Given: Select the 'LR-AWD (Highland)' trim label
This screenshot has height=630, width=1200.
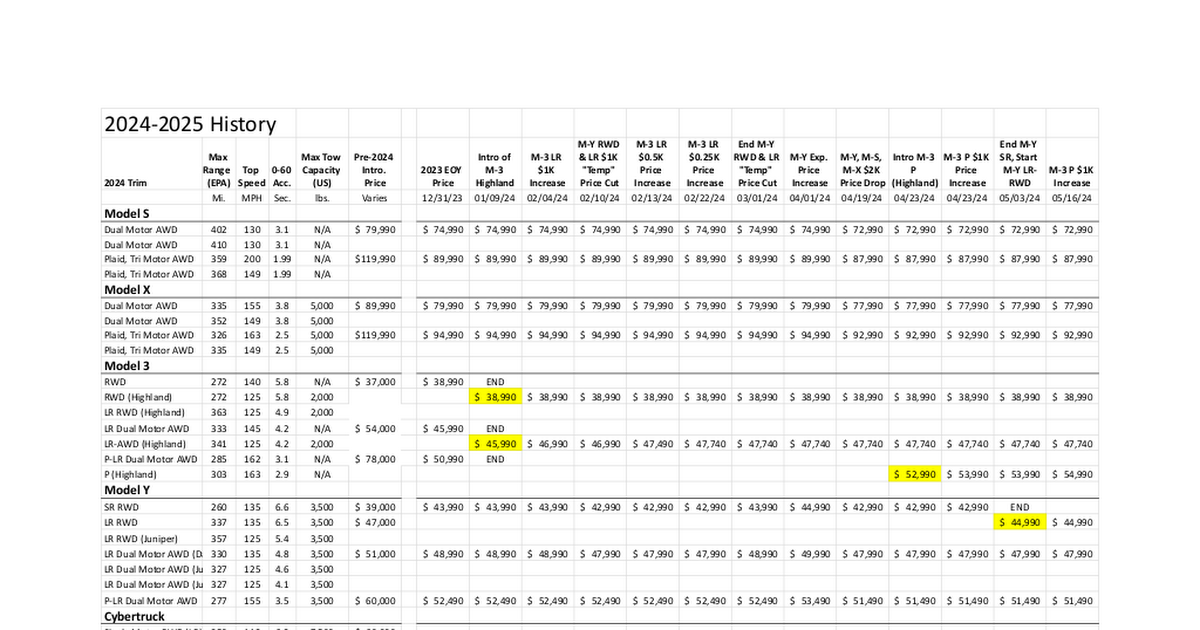Looking at the screenshot, I should click(x=145, y=444).
